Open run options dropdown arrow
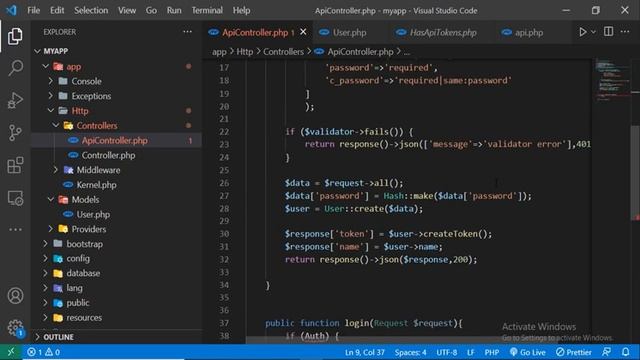This screenshot has height=360, width=640. (593, 32)
